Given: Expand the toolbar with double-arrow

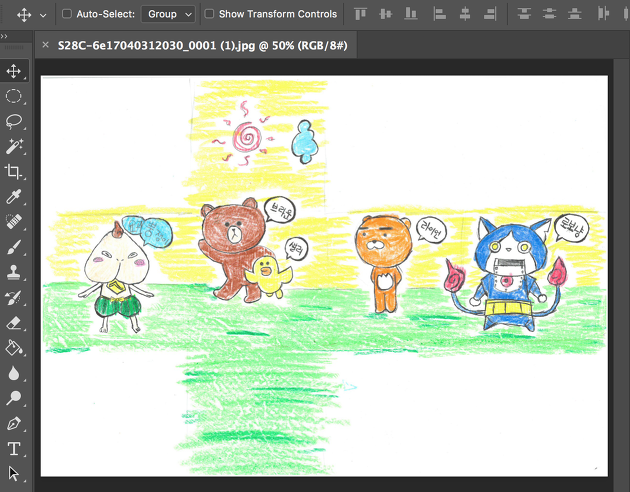Looking at the screenshot, I should [4, 36].
